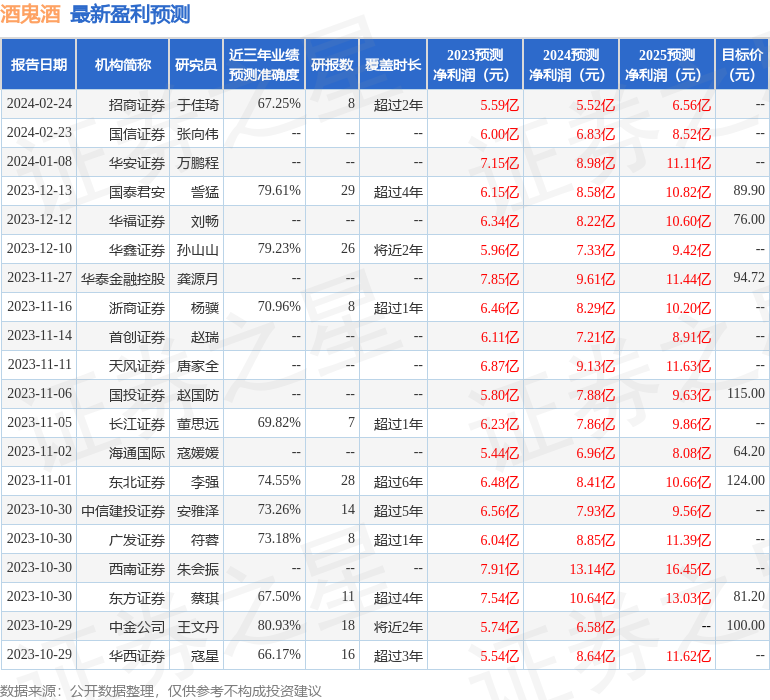This screenshot has width=770, height=700.
Task: Select the 机构简称 column header
Action: pyautogui.click(x=123, y=65)
